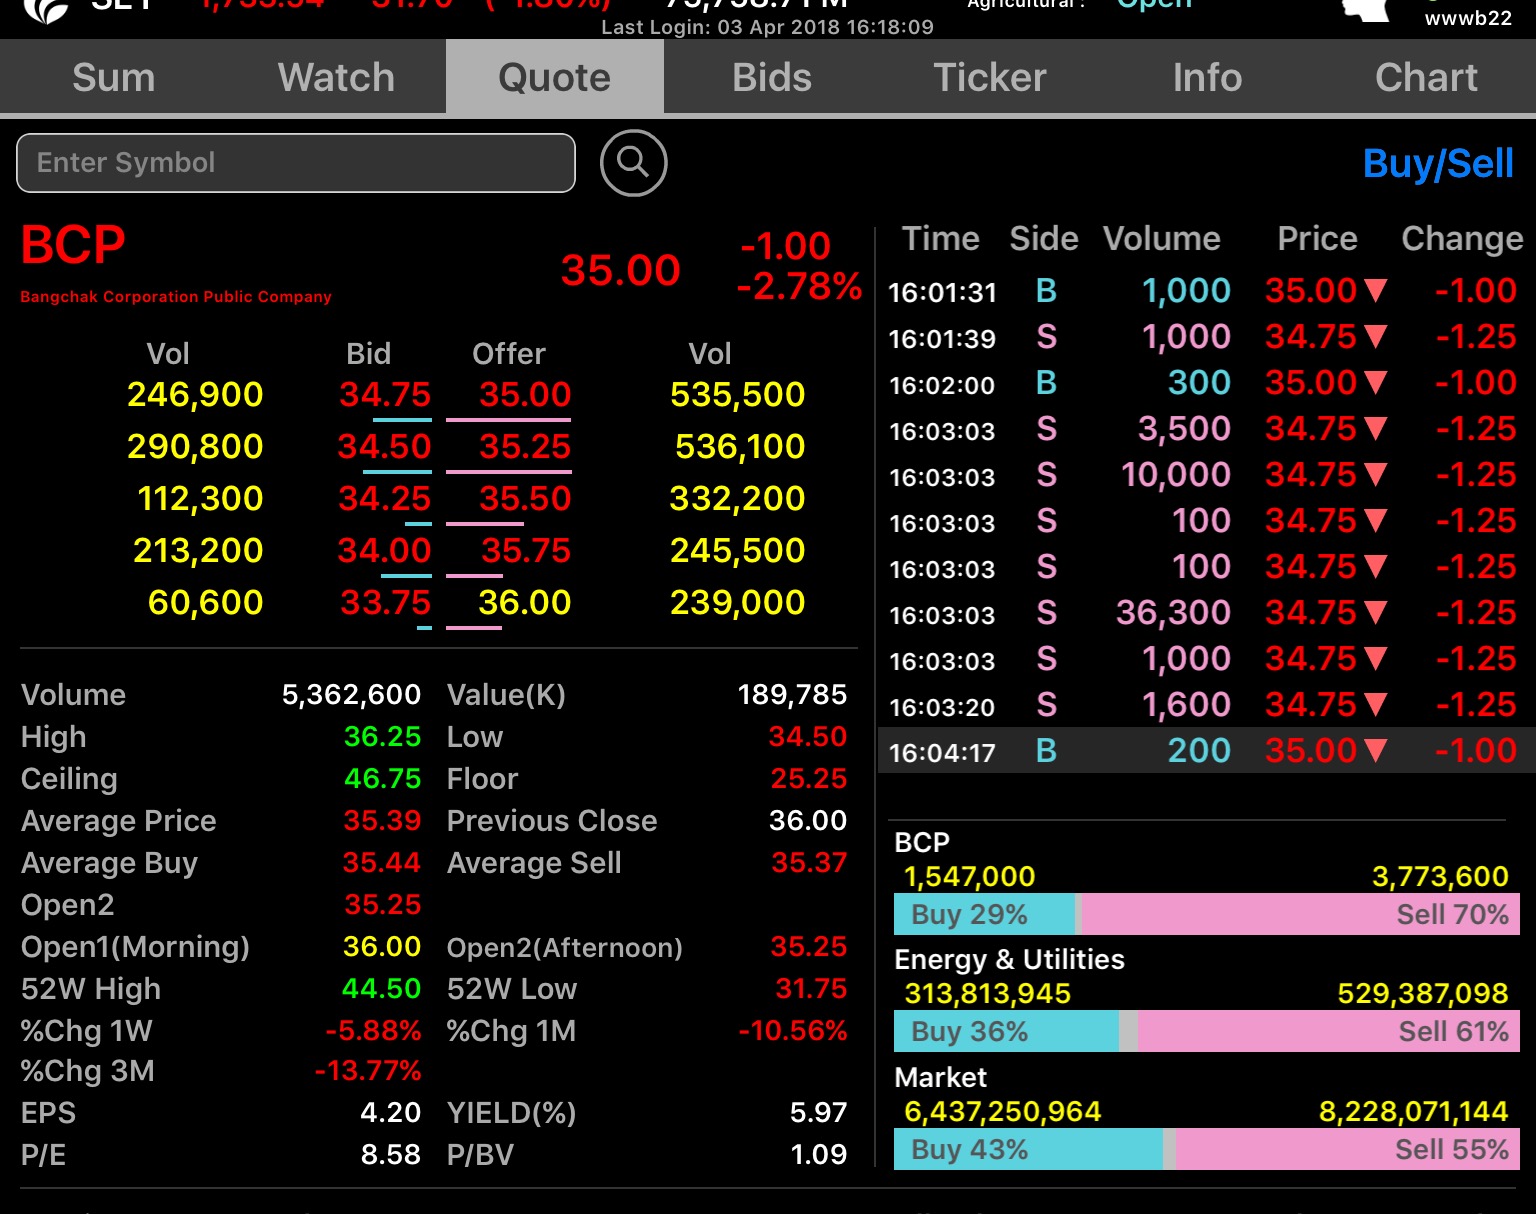Switch to the Chart tab
Viewport: 1536px width, 1214px height.
[1426, 77]
